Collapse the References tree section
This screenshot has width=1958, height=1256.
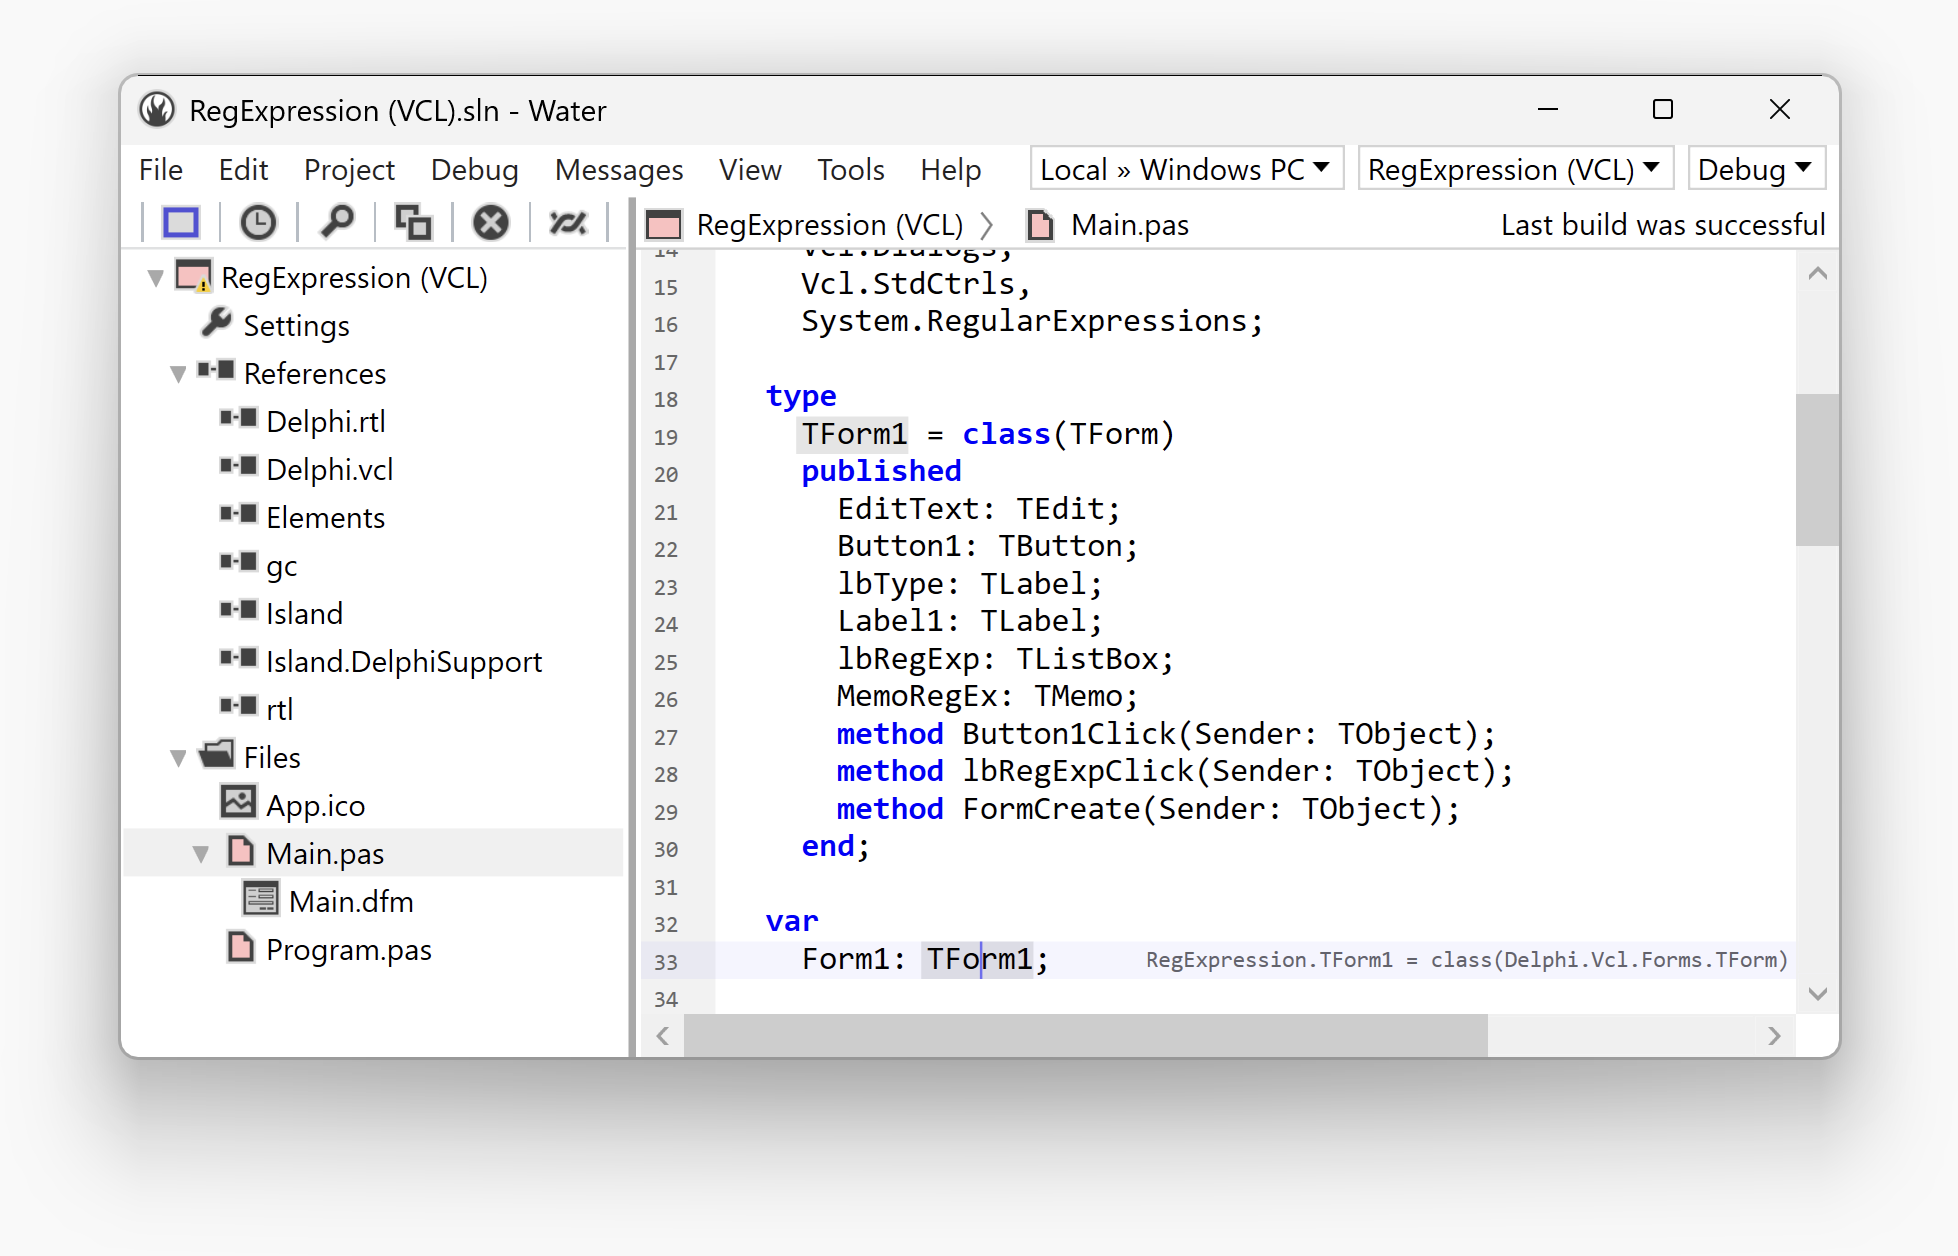pyautogui.click(x=178, y=373)
